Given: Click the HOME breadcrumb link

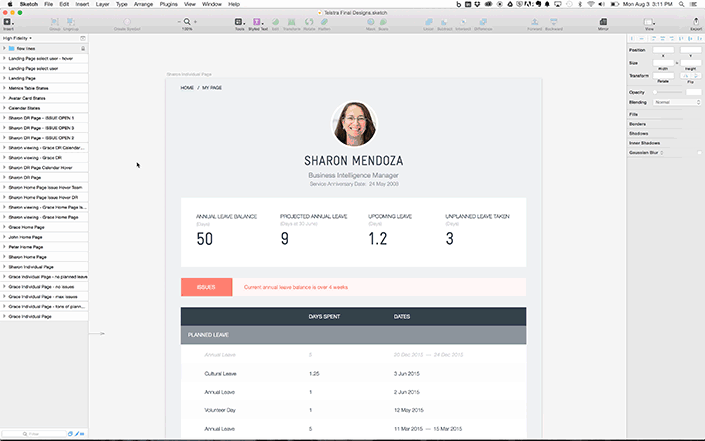Looking at the screenshot, I should click(187, 88).
